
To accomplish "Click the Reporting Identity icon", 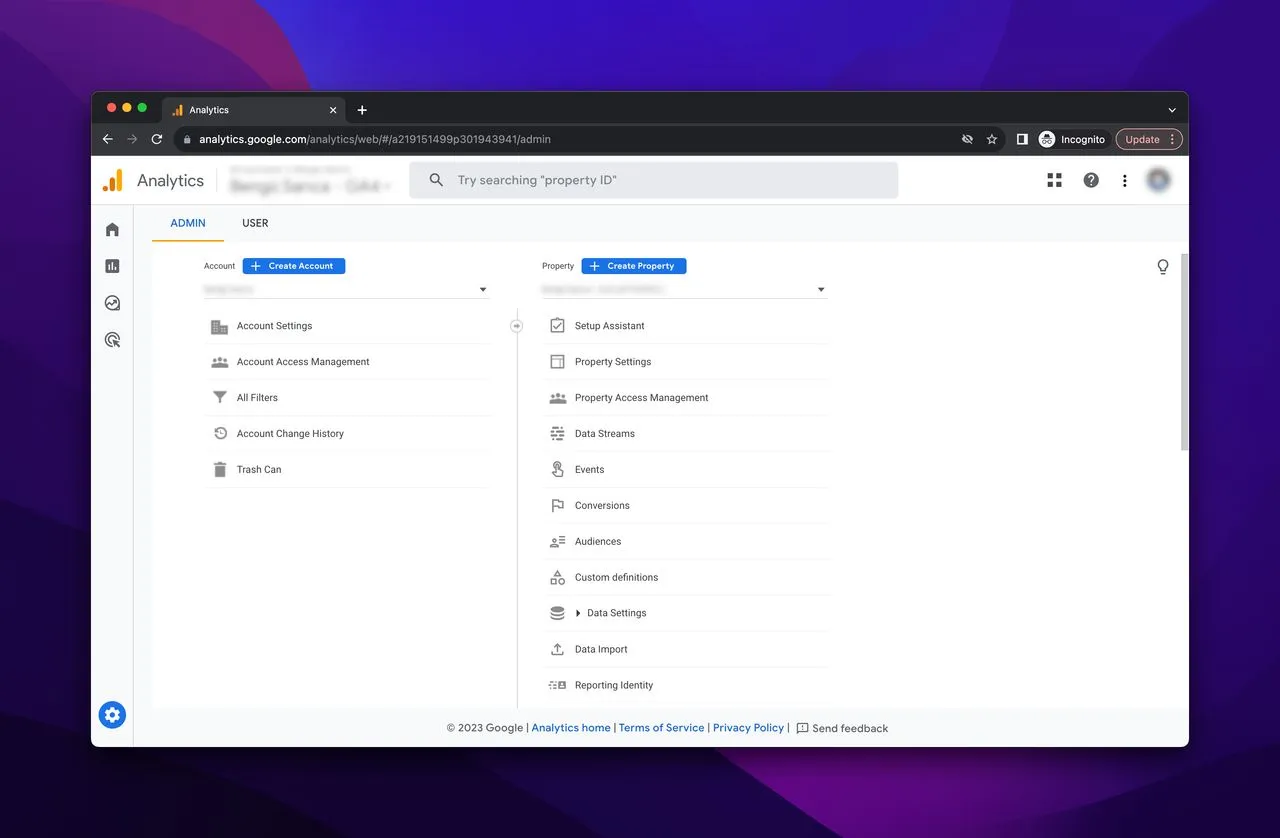I will point(557,686).
